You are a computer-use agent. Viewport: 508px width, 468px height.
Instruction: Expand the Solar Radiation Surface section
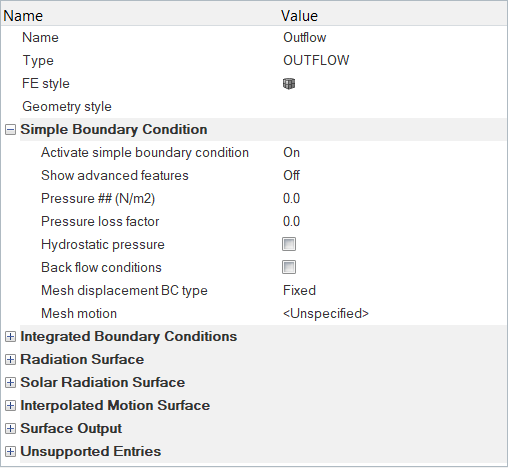pyautogui.click(x=10, y=383)
